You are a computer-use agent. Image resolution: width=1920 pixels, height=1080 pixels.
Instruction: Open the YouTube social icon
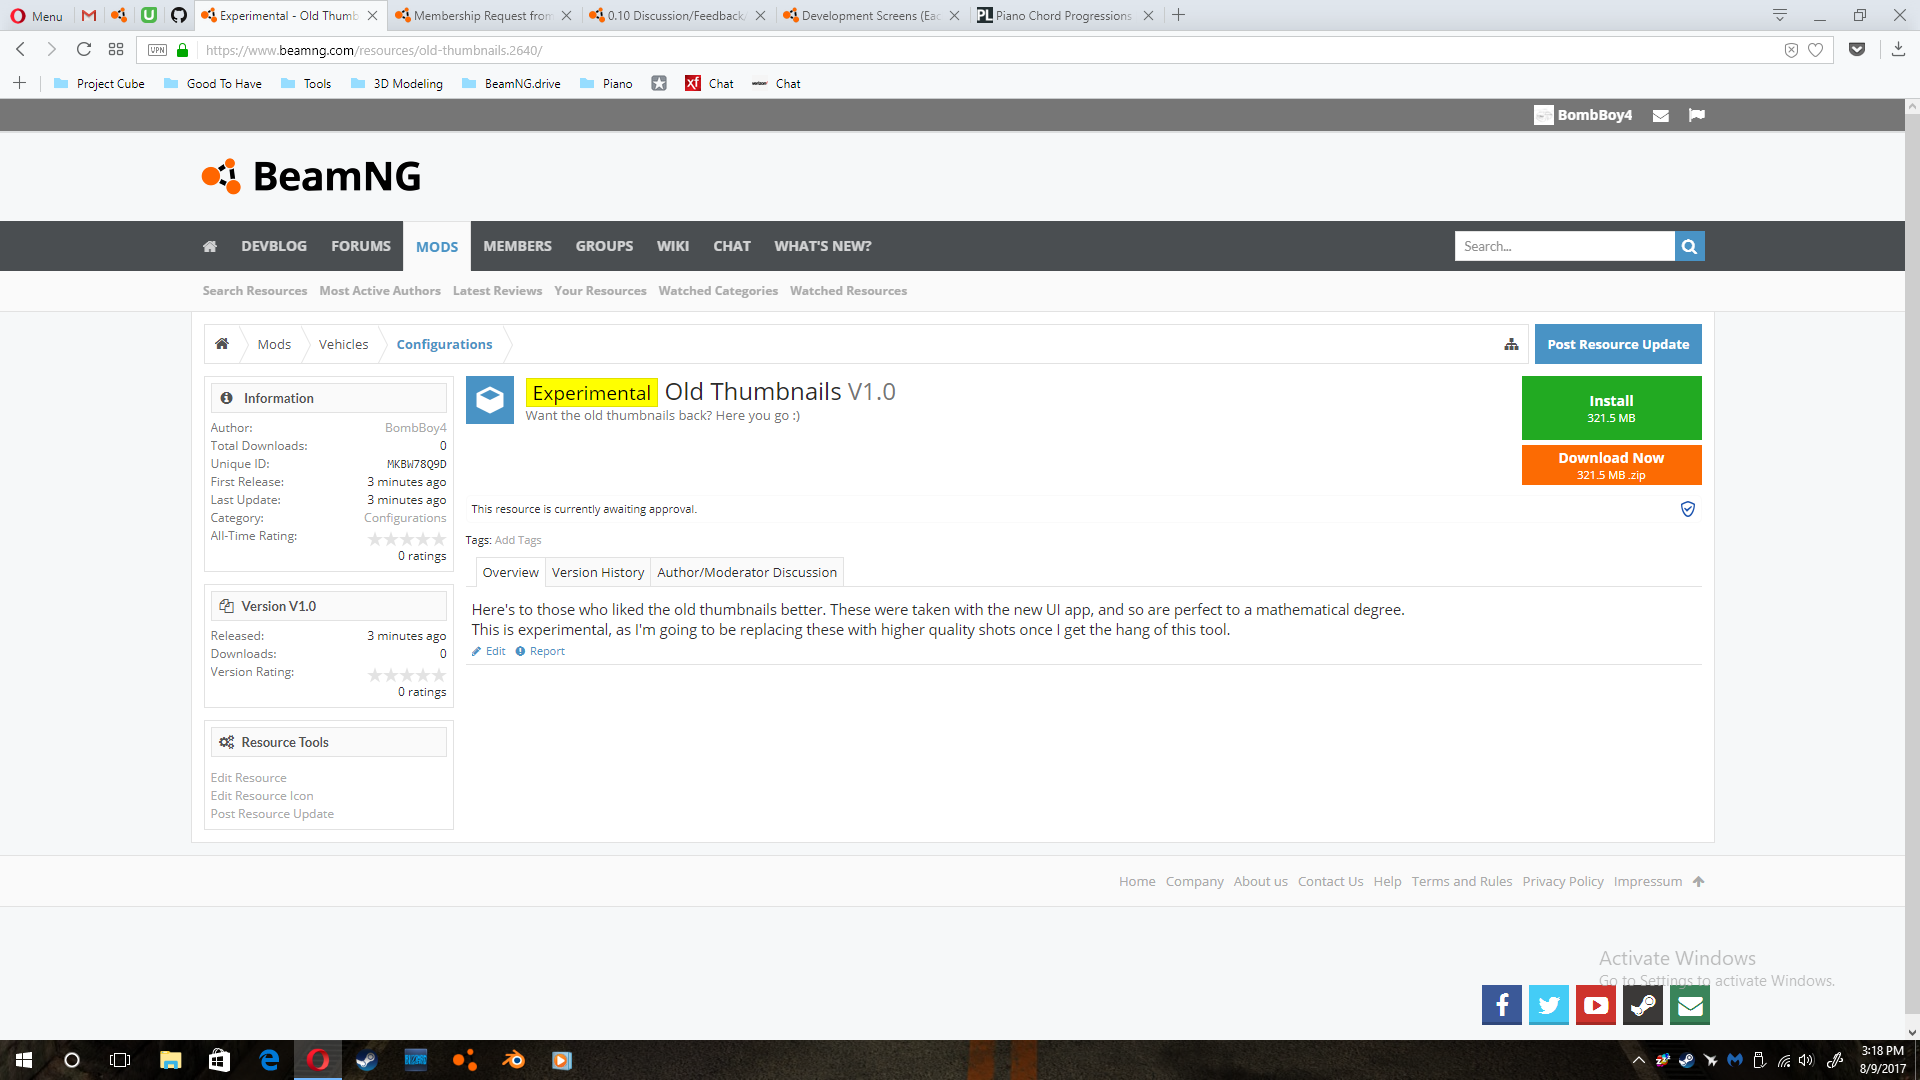pyautogui.click(x=1596, y=1005)
